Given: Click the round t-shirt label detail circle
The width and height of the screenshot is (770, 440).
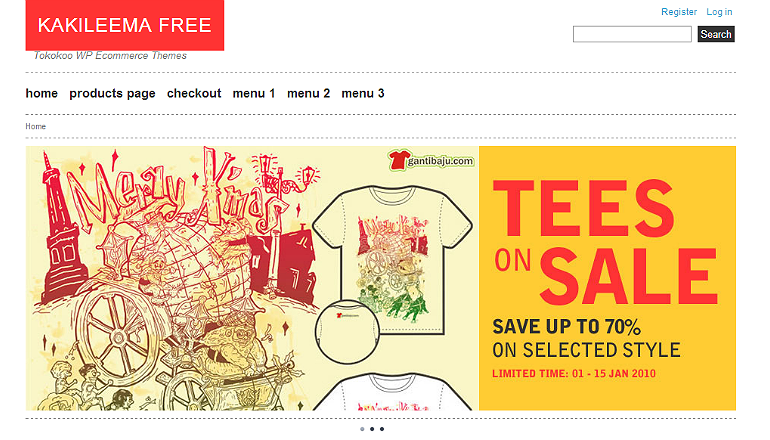Looking at the screenshot, I should 347,332.
